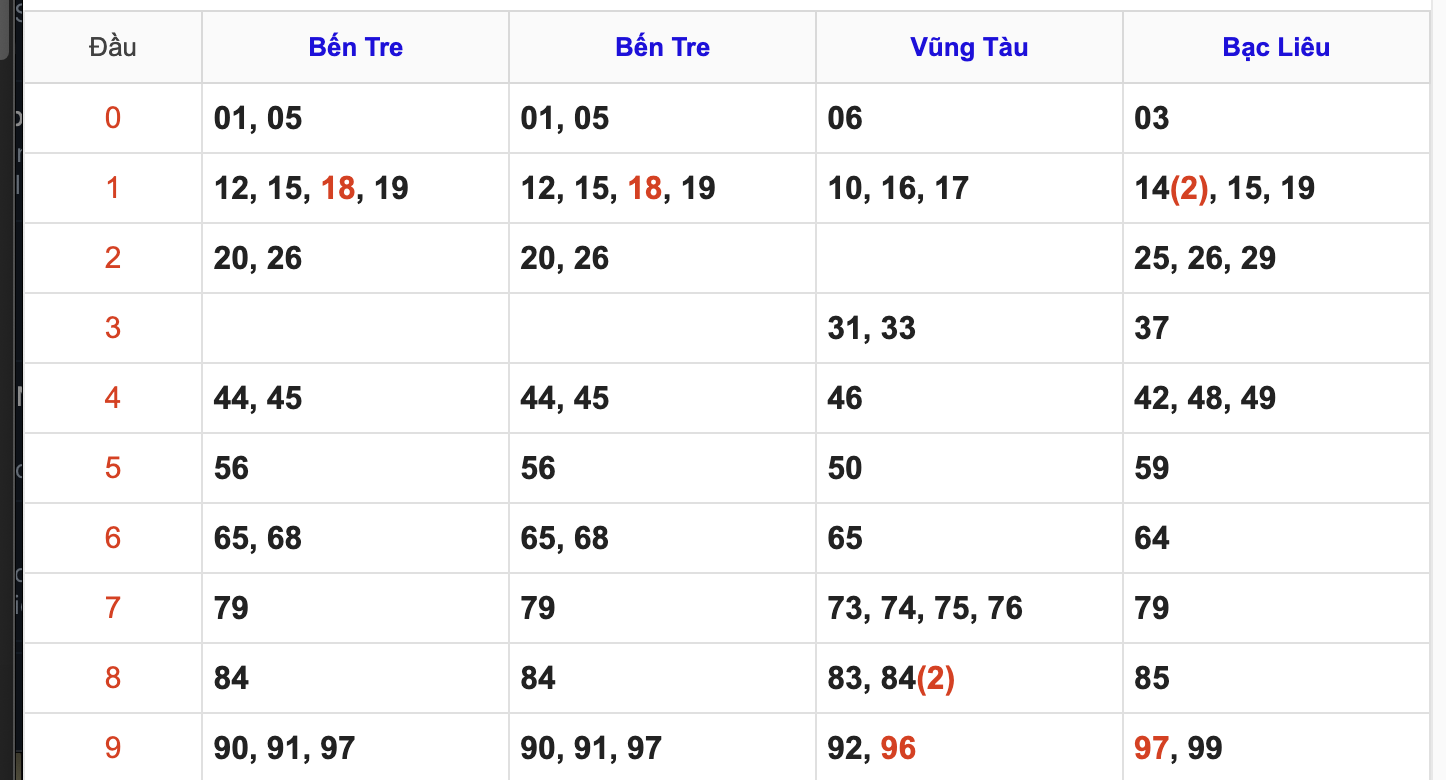Click the "10, 16, 17" cell
The width and height of the screenshot is (1446, 780).
[898, 188]
